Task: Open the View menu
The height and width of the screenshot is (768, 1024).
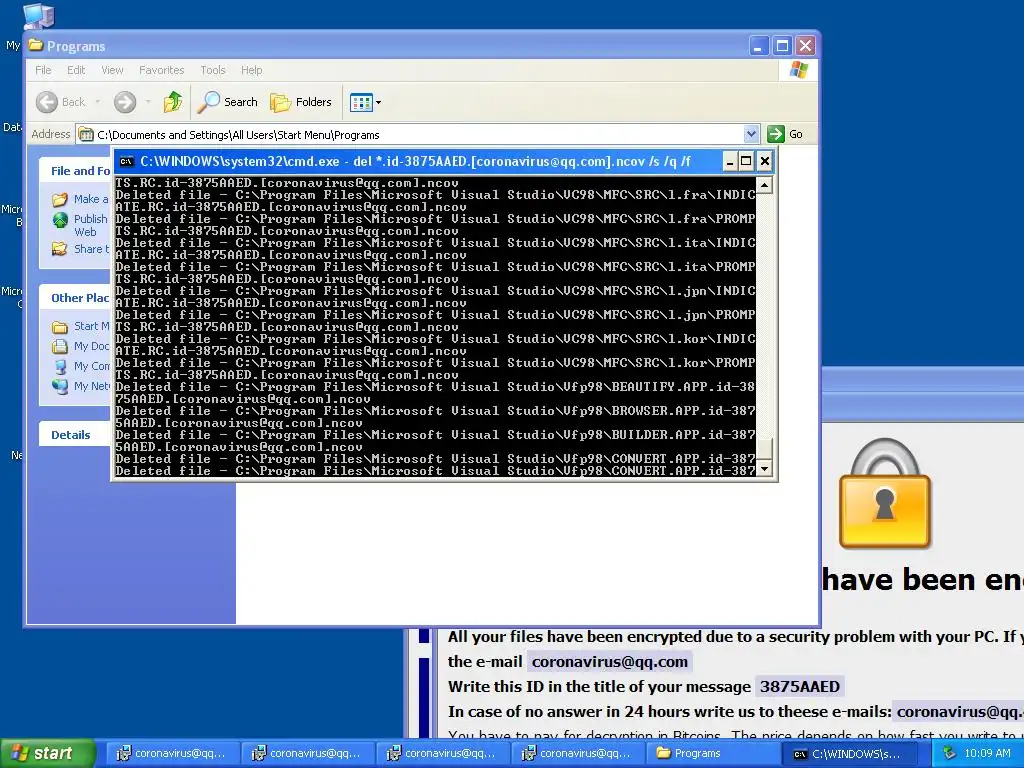Action: [112, 70]
